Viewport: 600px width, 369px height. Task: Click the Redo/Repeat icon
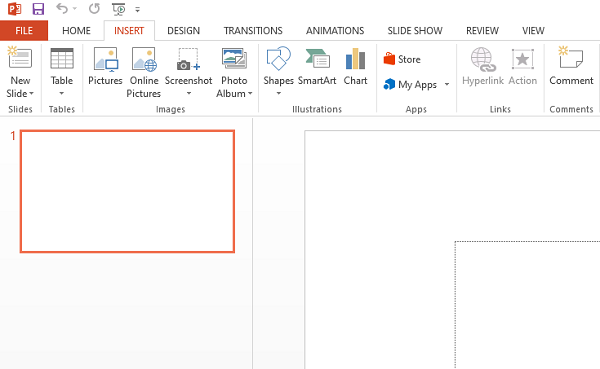[x=94, y=8]
